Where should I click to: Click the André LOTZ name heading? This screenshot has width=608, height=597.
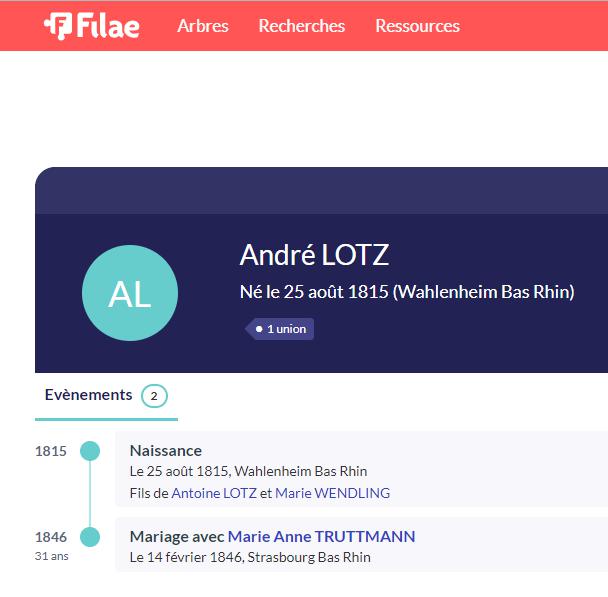[314, 255]
